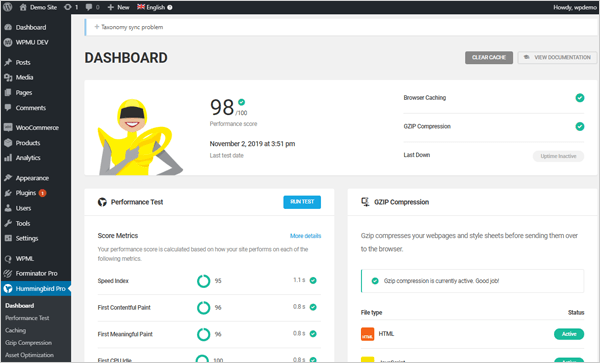Open the updates indicator showing 1
The image size is (600, 363).
click(x=71, y=7)
